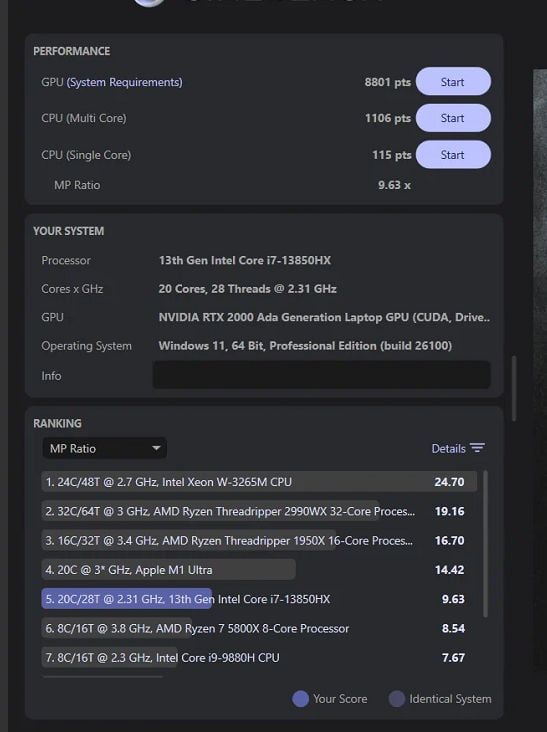The image size is (547, 732).
Task: Select the Threadripper 2990WX ranking row
Action: [259, 511]
